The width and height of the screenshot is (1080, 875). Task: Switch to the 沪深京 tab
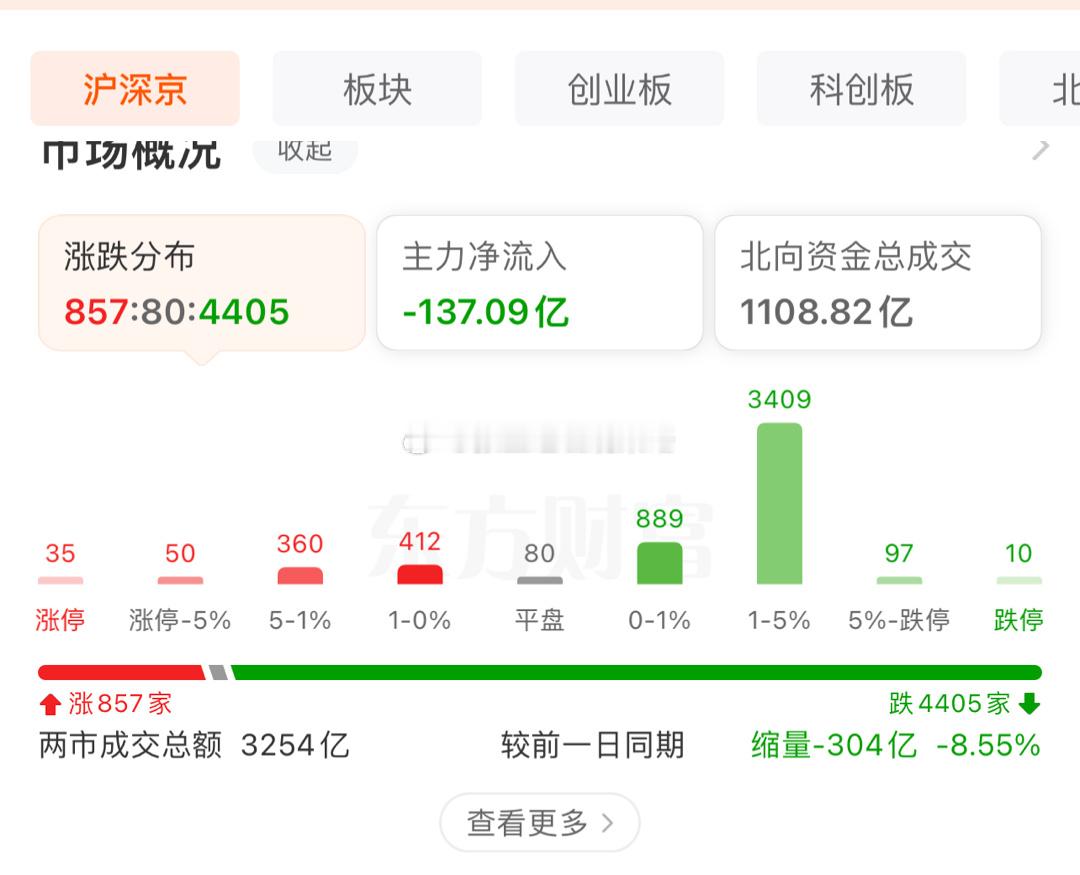point(135,88)
